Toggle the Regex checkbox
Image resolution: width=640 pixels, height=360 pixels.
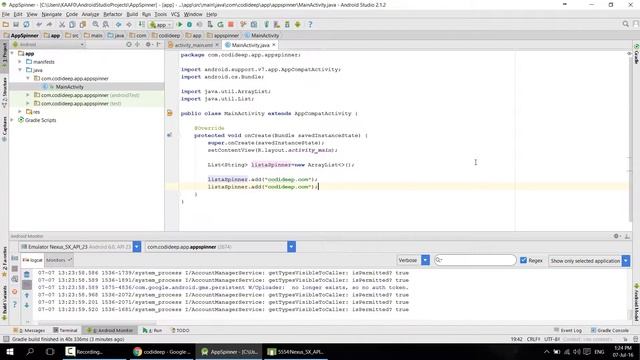523,260
